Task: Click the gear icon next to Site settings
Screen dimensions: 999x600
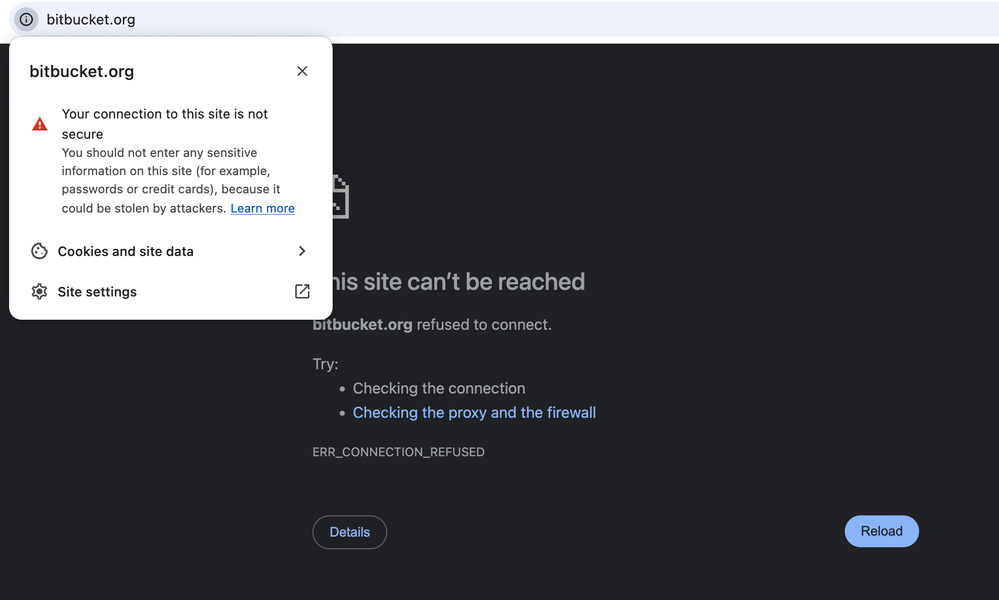Action: (40, 291)
